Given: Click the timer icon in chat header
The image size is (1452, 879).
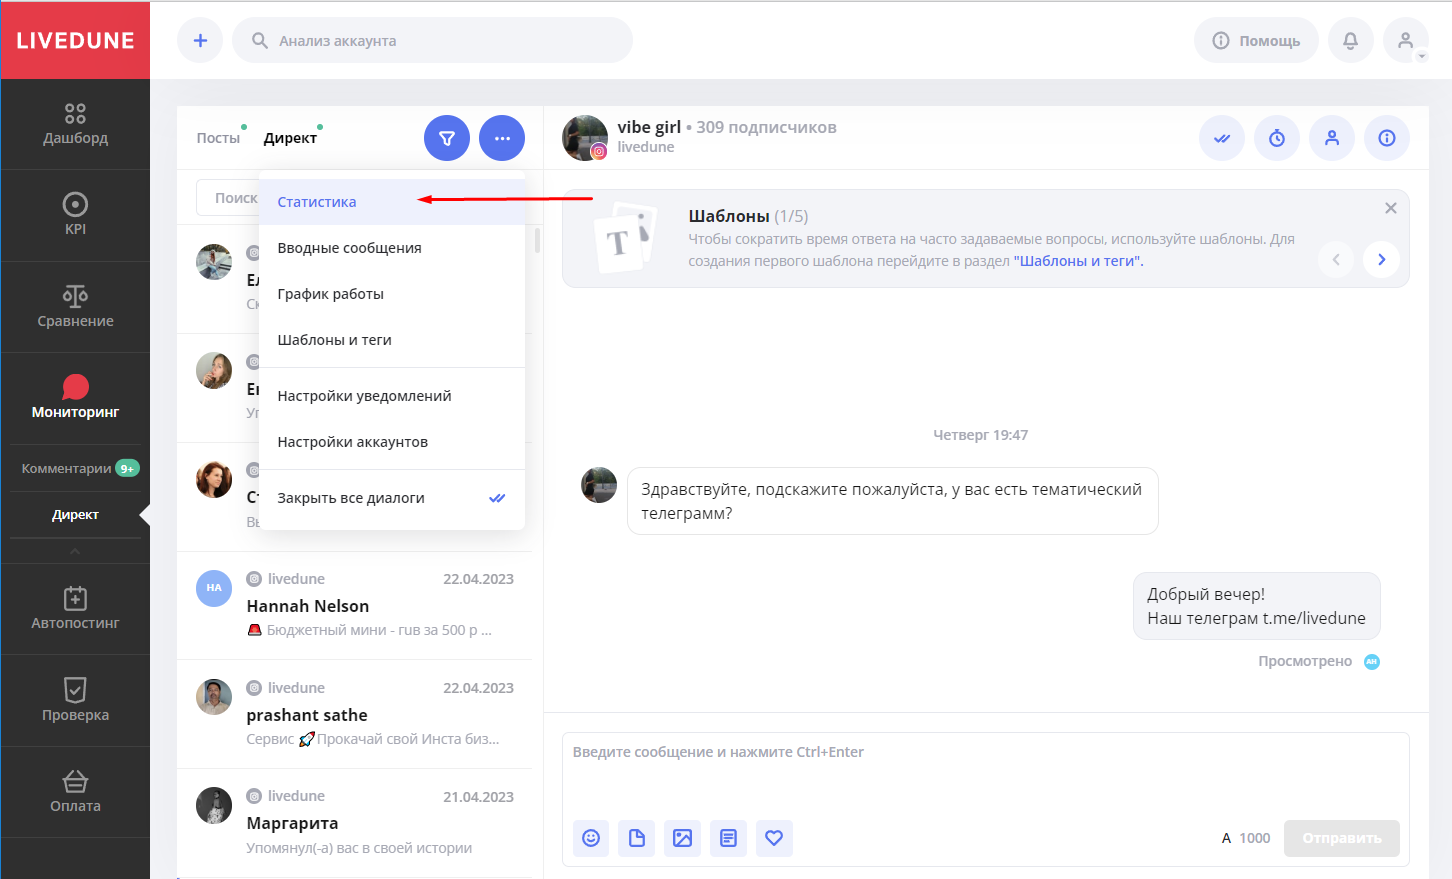Looking at the screenshot, I should (1277, 138).
